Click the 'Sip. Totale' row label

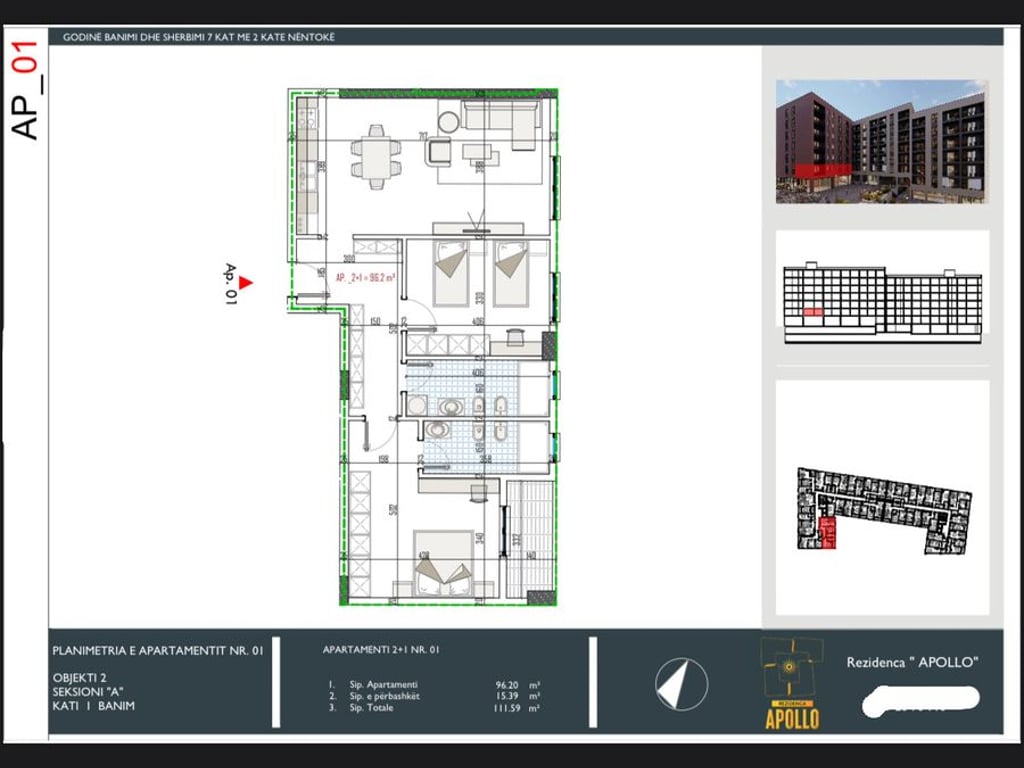(371, 708)
